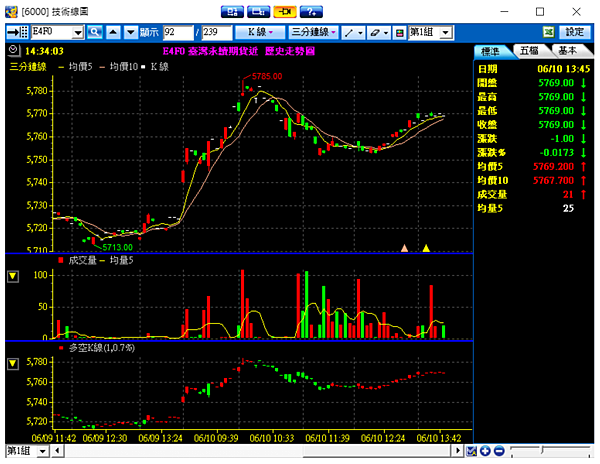Click the chart title E4F0 臺灣永續期貨近
The width and height of the screenshot is (600, 464).
(x=210, y=51)
